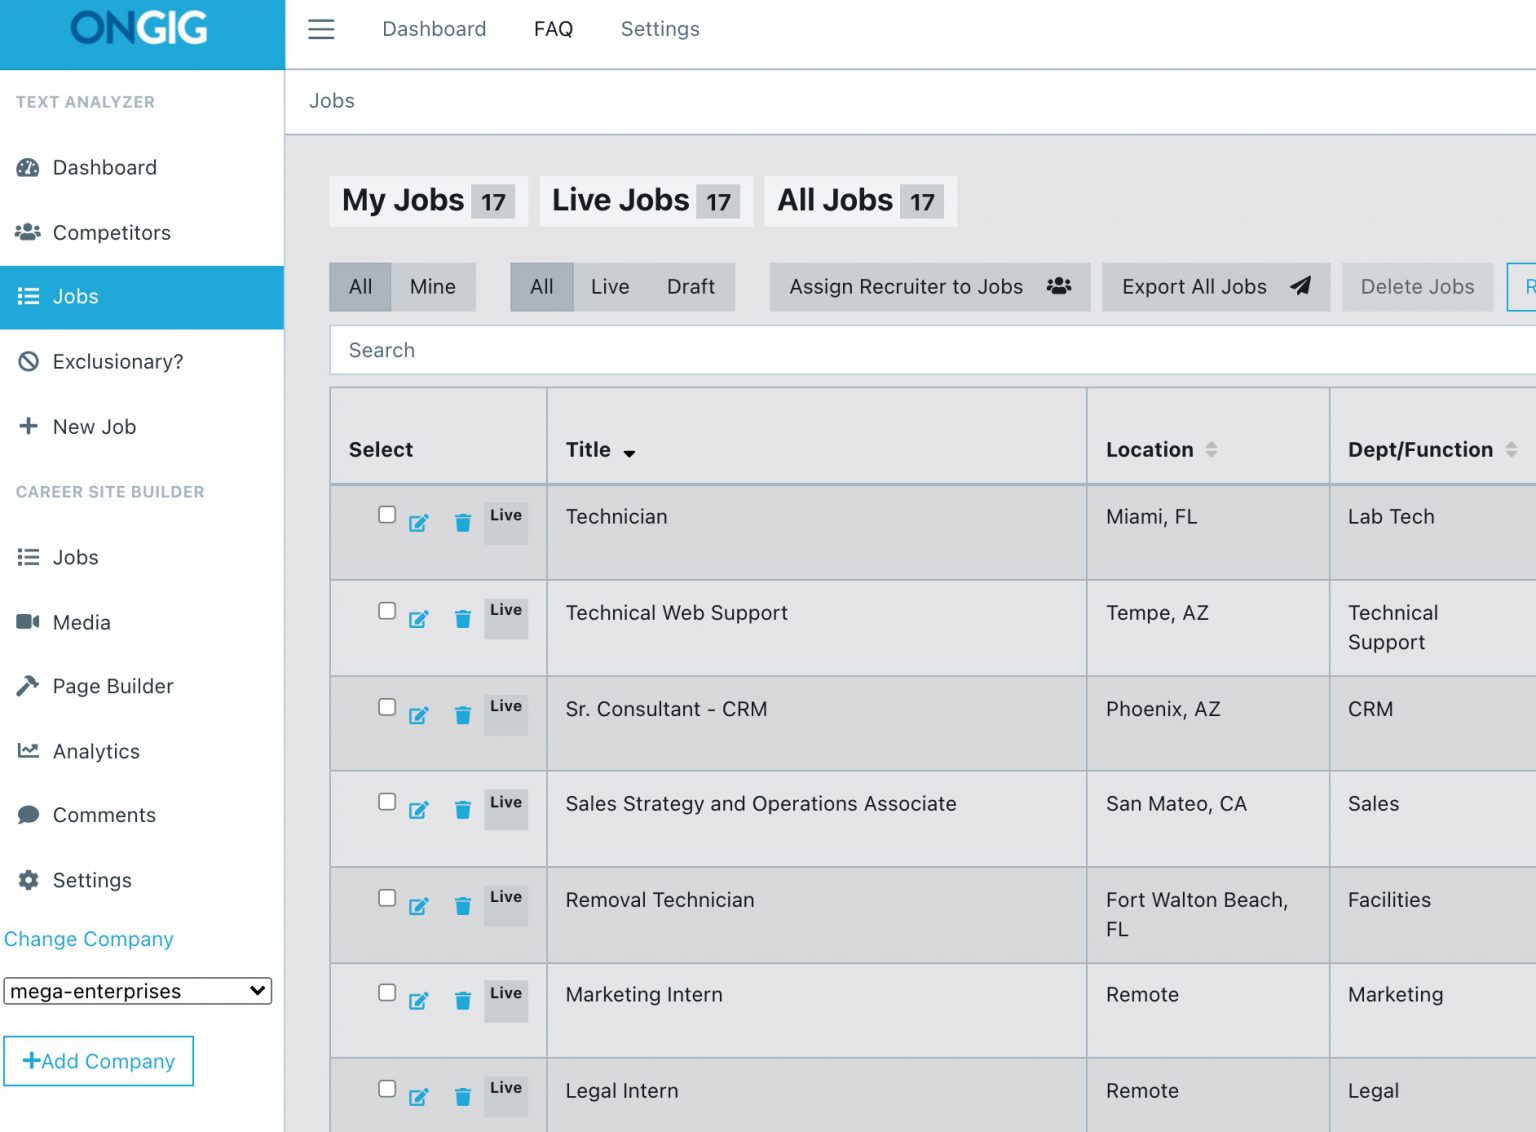1536x1132 pixels.
Task: Click the Analytics chart icon in sidebar
Action: click(28, 751)
